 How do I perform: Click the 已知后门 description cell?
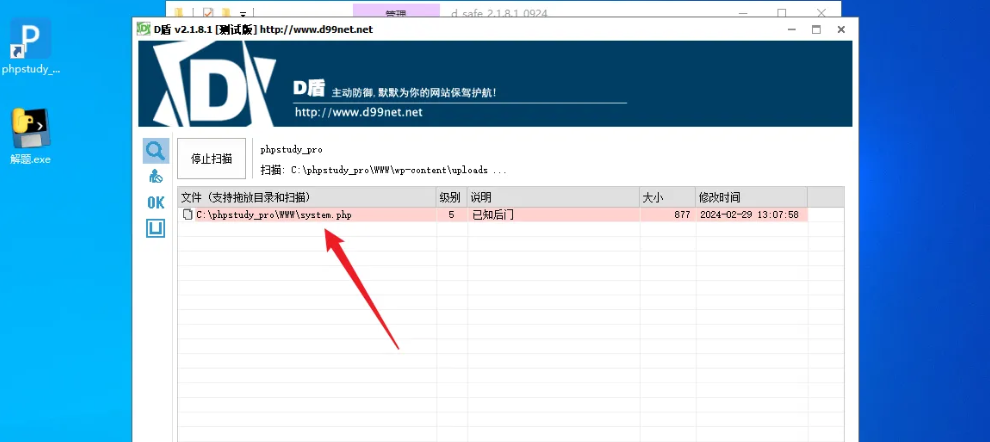pos(493,215)
